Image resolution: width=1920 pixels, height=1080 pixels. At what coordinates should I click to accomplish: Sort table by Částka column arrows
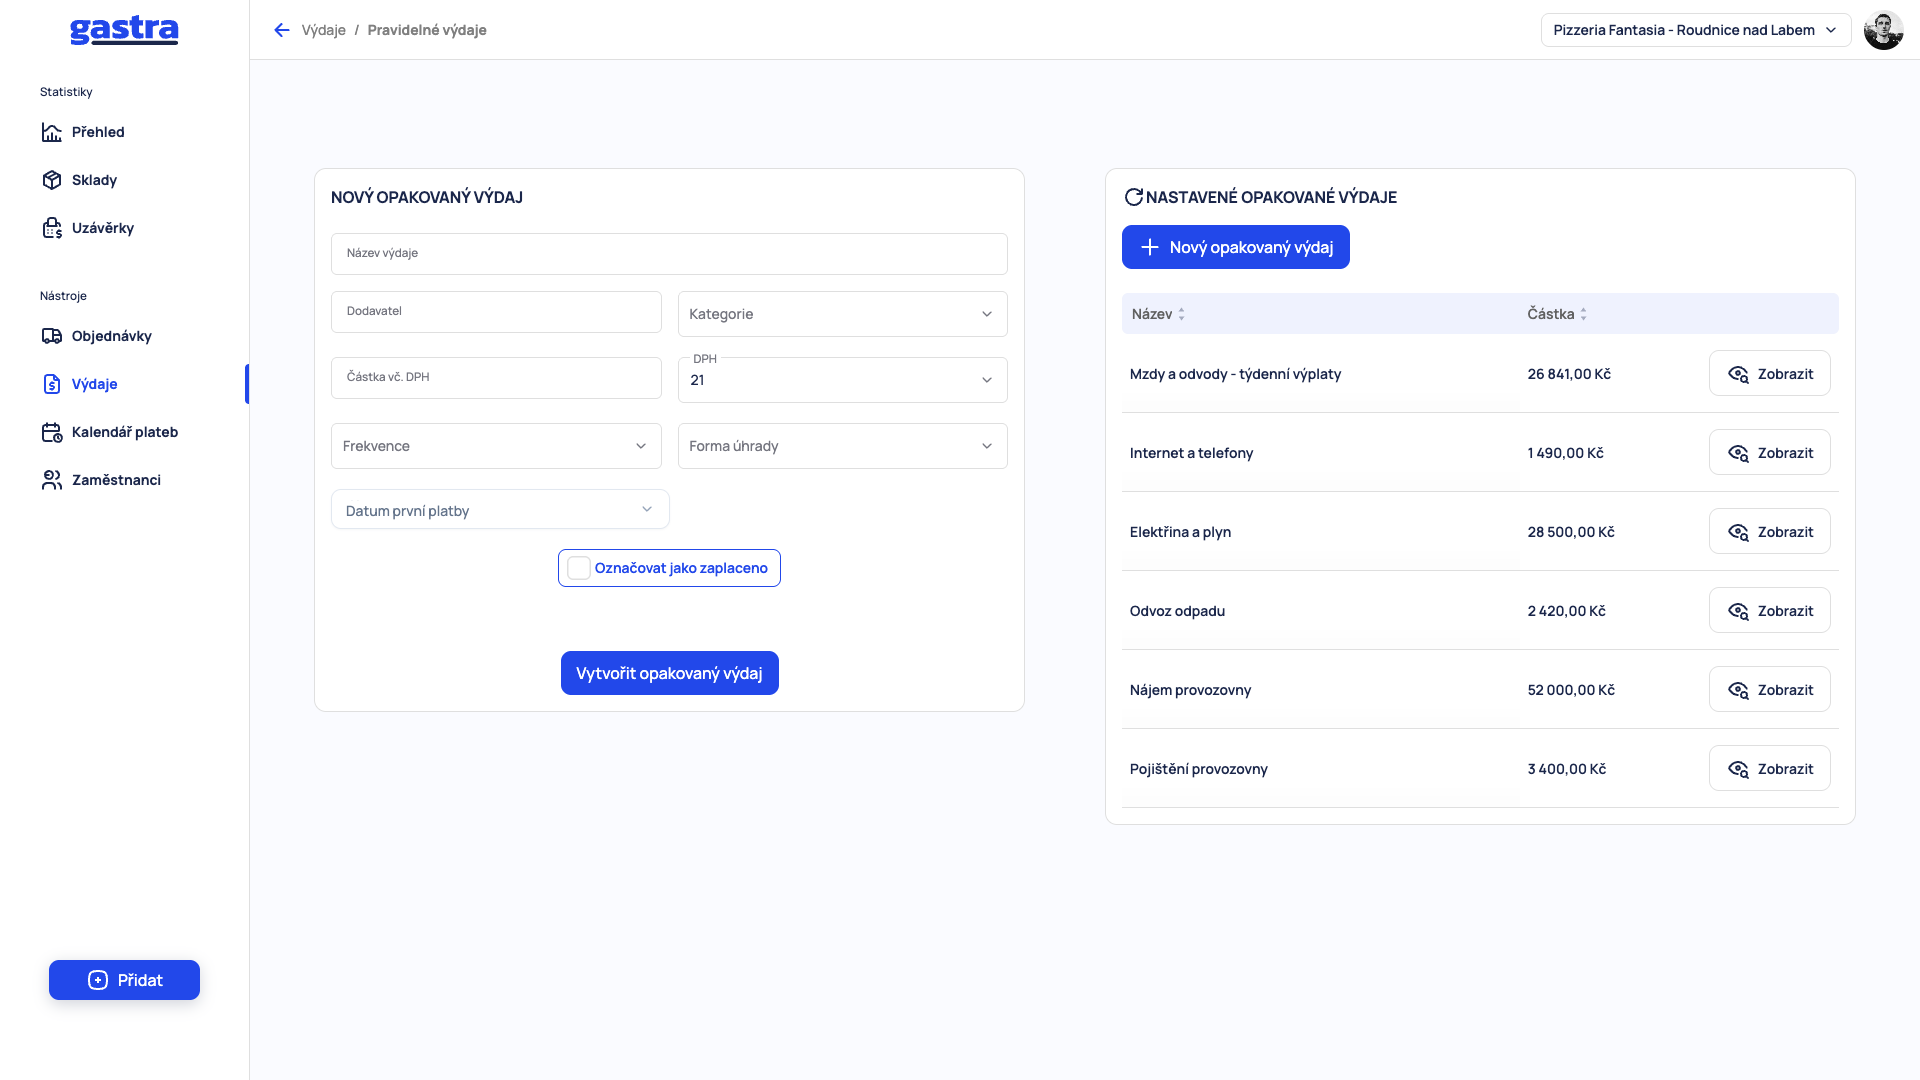[x=1583, y=314]
